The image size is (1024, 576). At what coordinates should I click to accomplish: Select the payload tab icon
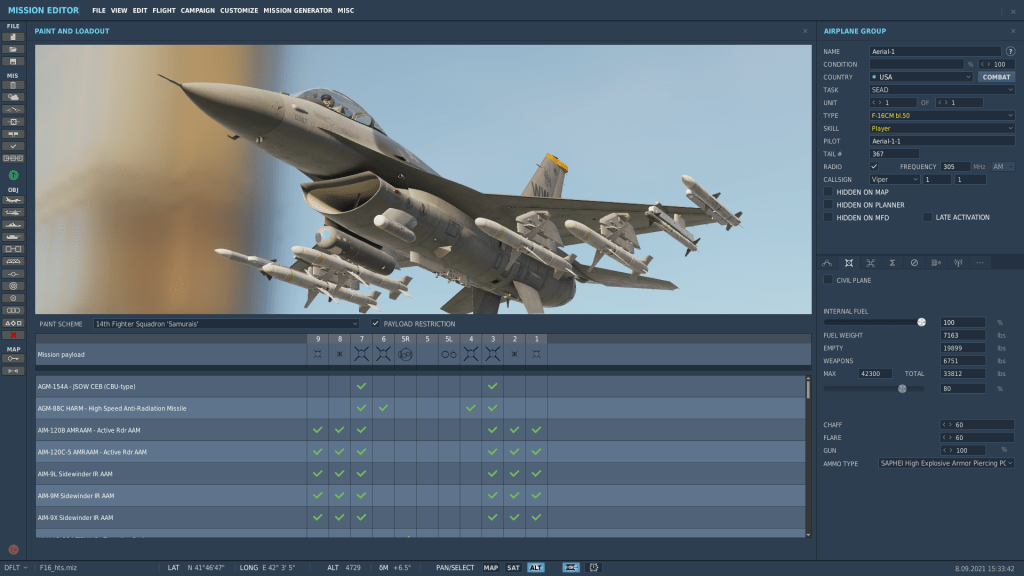849,263
